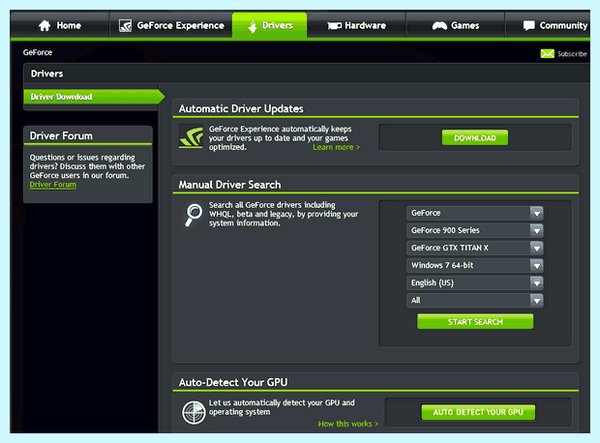Open the Home tab
The width and height of the screenshot is (600, 443).
[60, 25]
